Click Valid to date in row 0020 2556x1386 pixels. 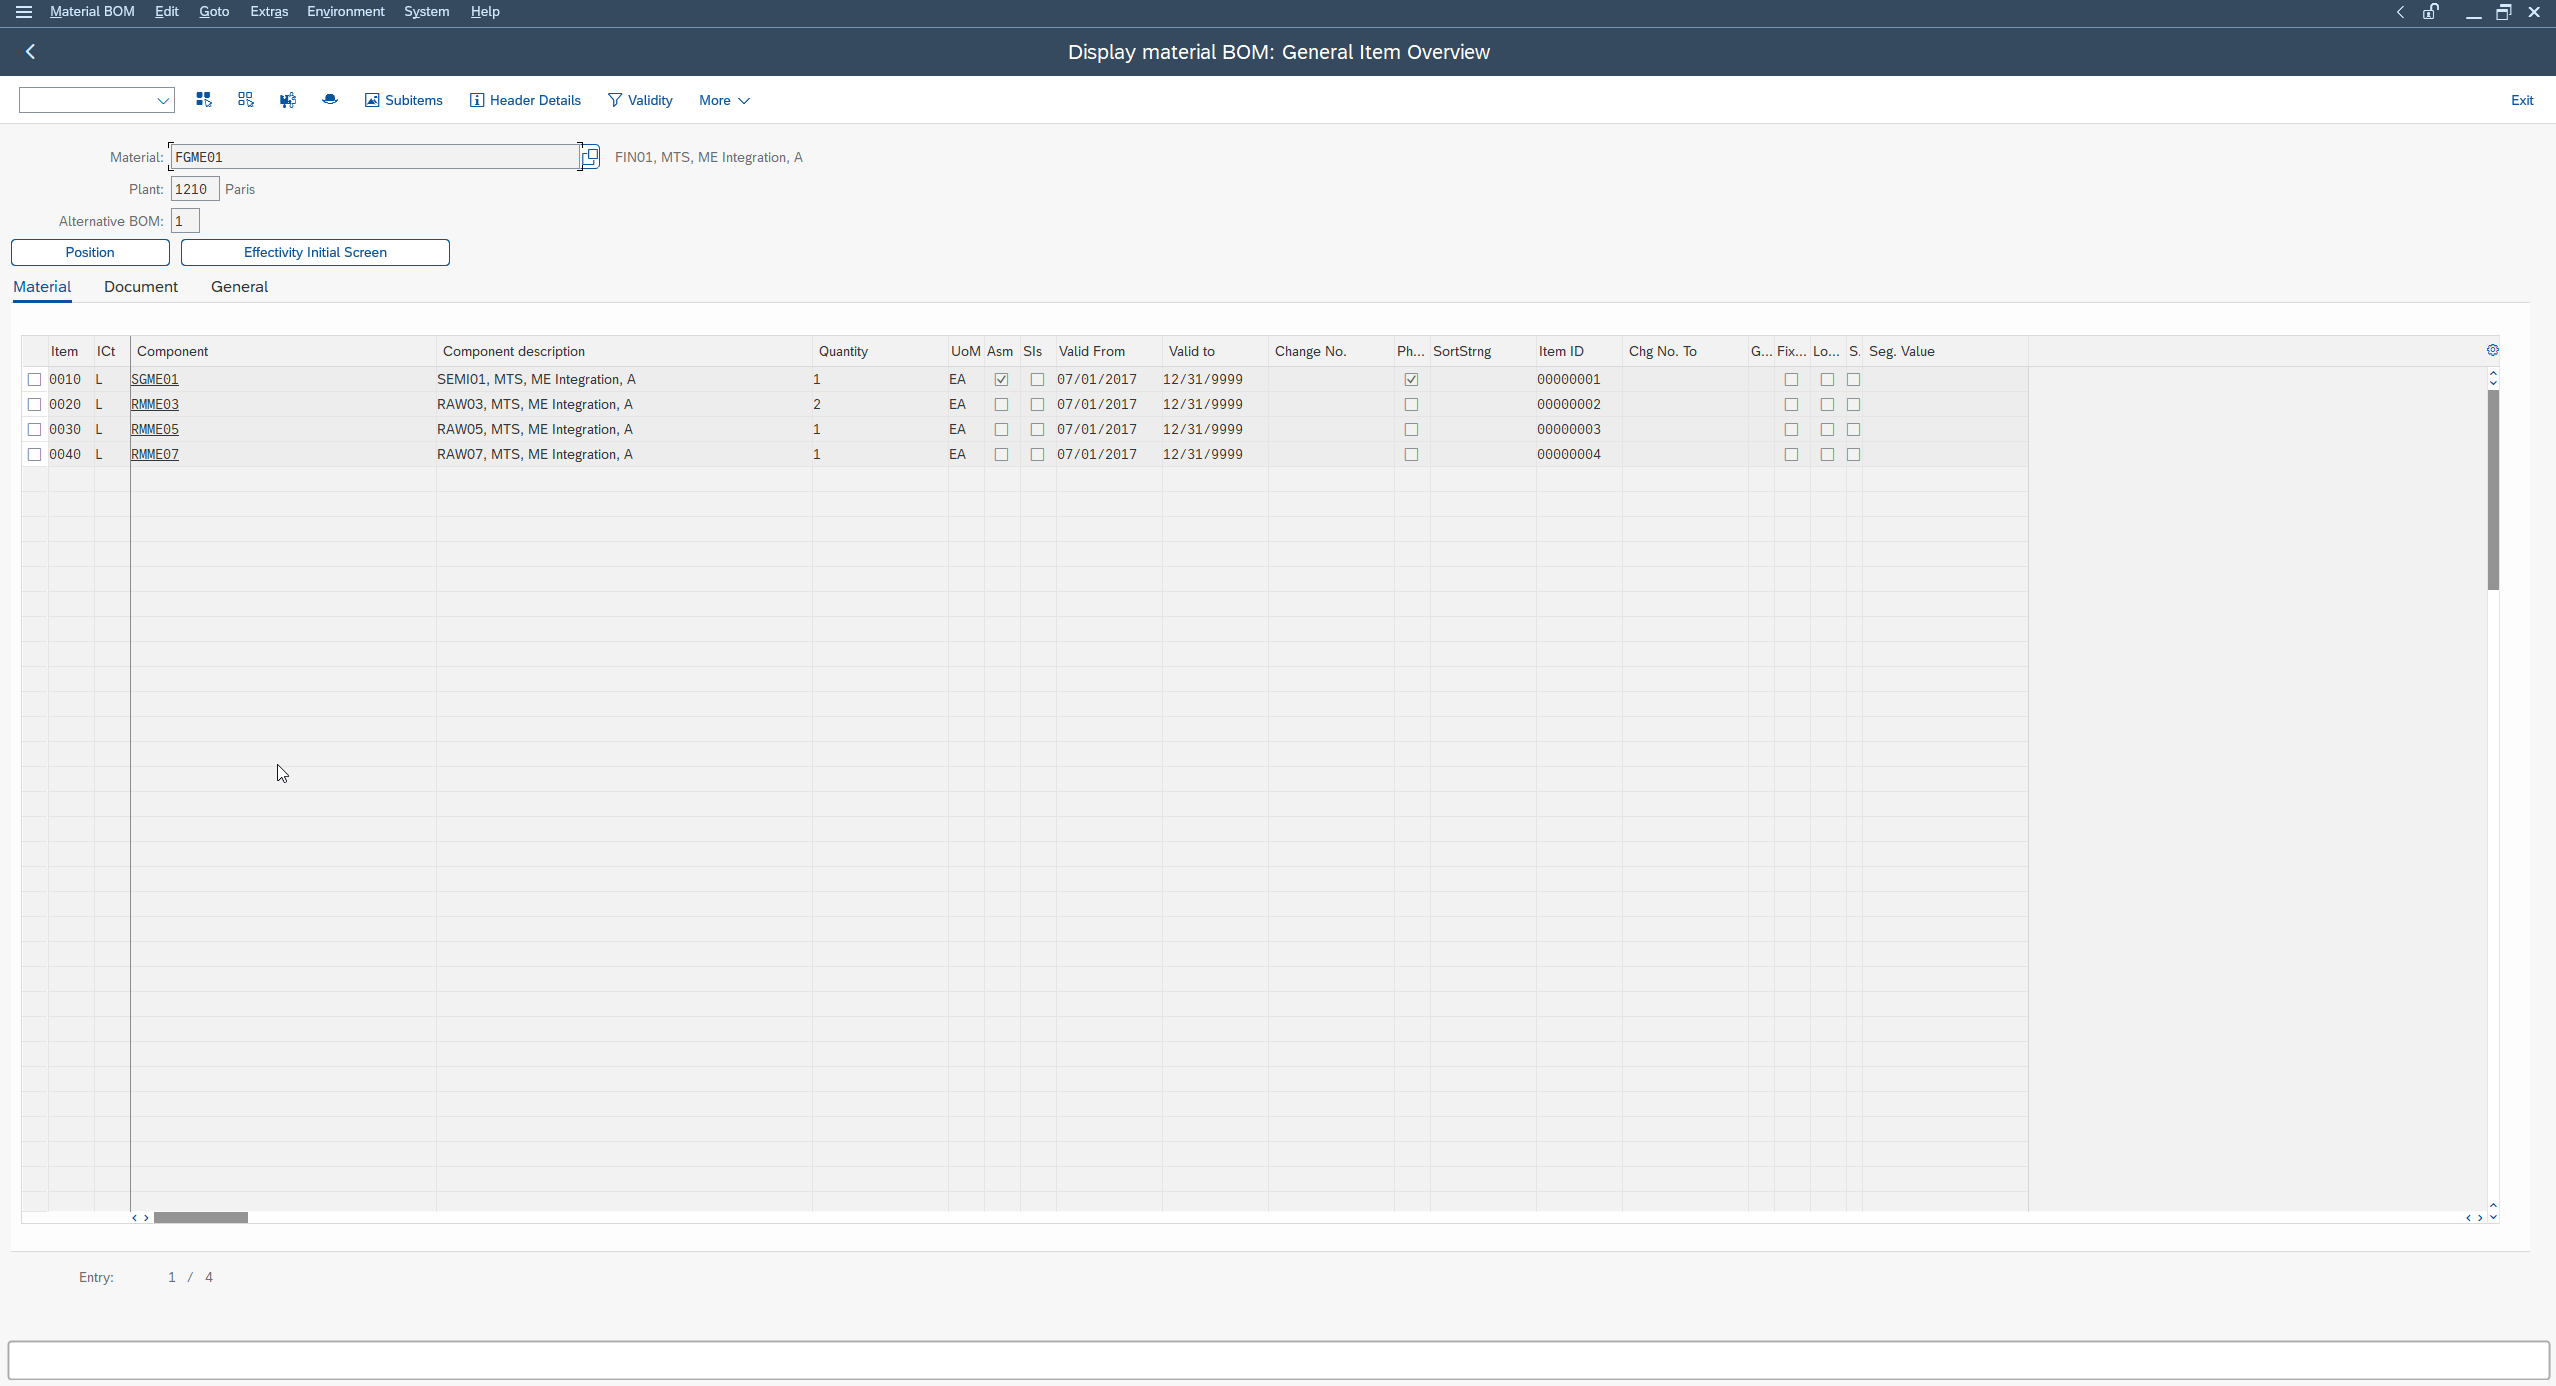pos(1203,404)
